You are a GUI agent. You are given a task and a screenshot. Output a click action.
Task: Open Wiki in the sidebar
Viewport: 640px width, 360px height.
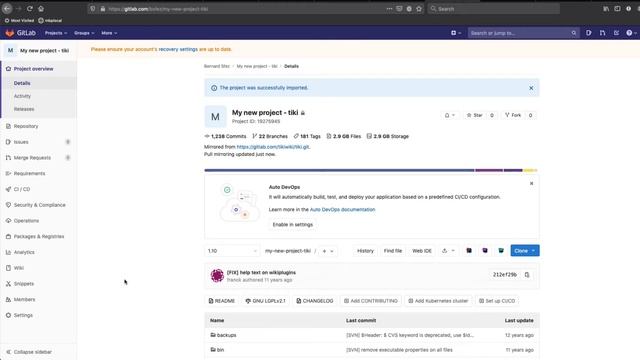[19, 268]
